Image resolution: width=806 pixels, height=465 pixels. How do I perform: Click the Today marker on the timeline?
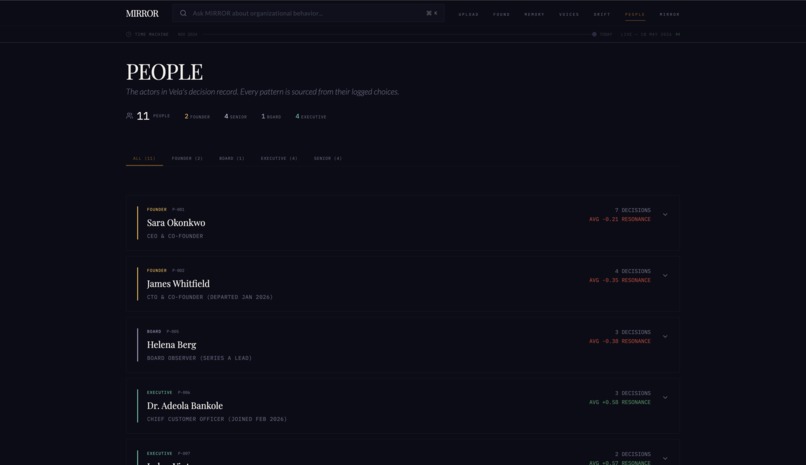pyautogui.click(x=594, y=34)
